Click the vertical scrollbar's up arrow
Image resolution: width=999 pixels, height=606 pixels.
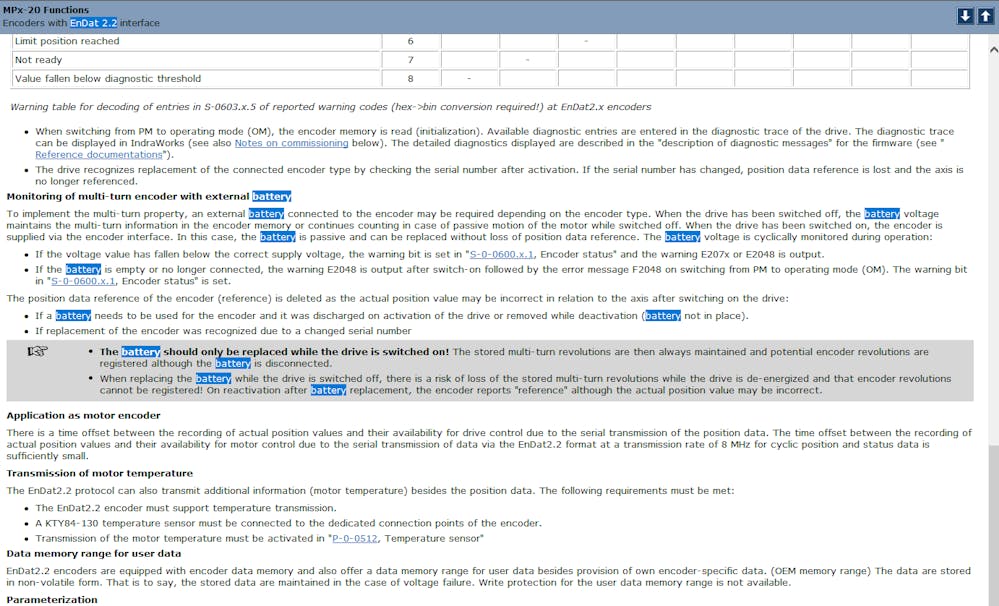point(991,49)
